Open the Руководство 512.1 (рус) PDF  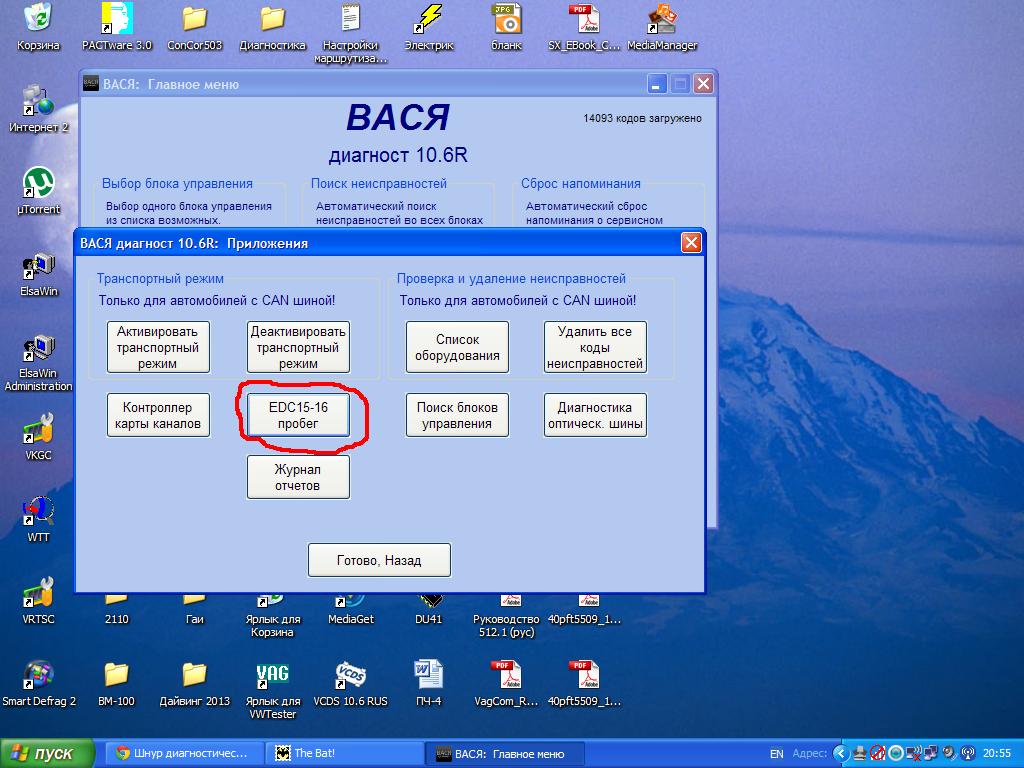pos(507,616)
